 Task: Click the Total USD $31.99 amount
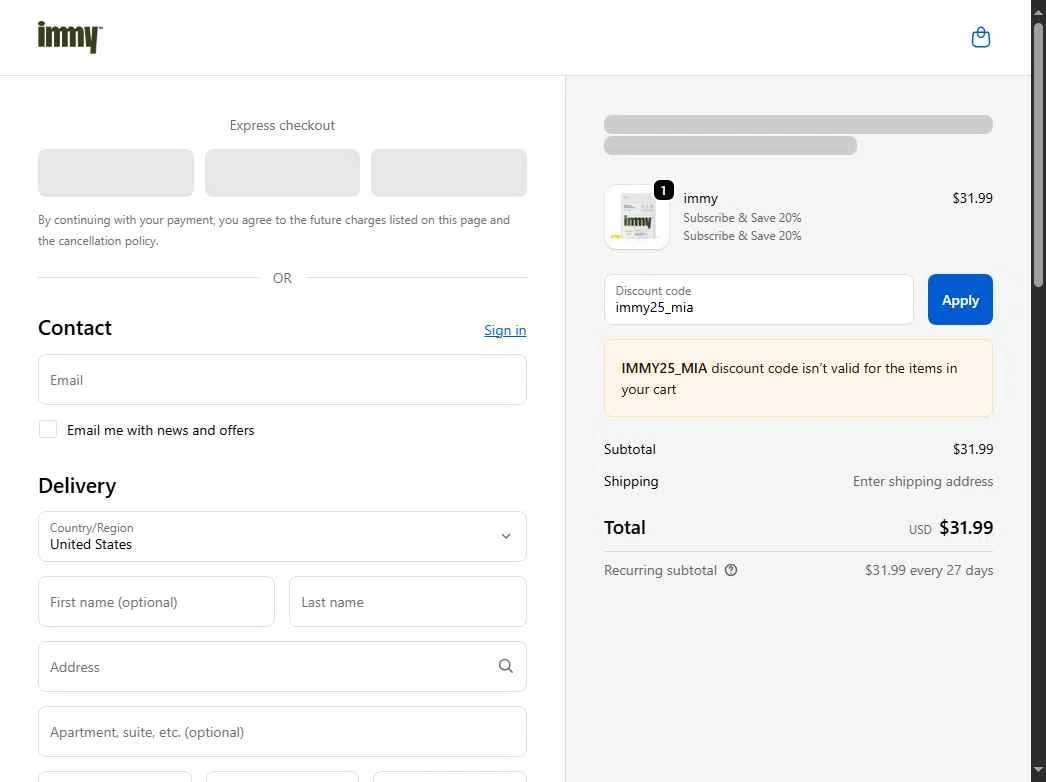pyautogui.click(x=951, y=528)
